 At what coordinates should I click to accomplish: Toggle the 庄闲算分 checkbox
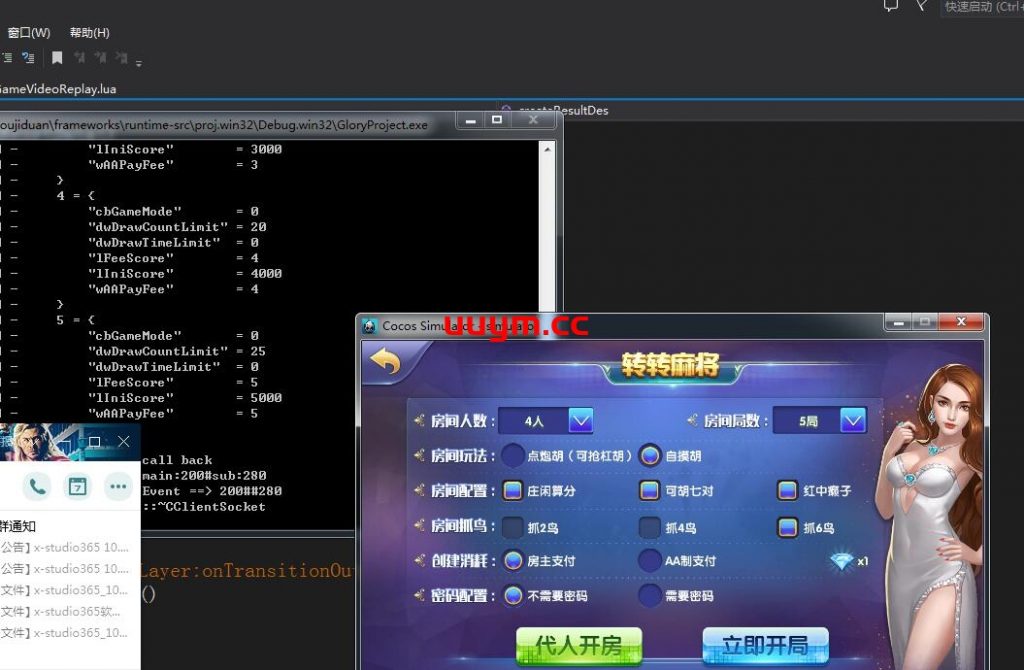tap(513, 490)
